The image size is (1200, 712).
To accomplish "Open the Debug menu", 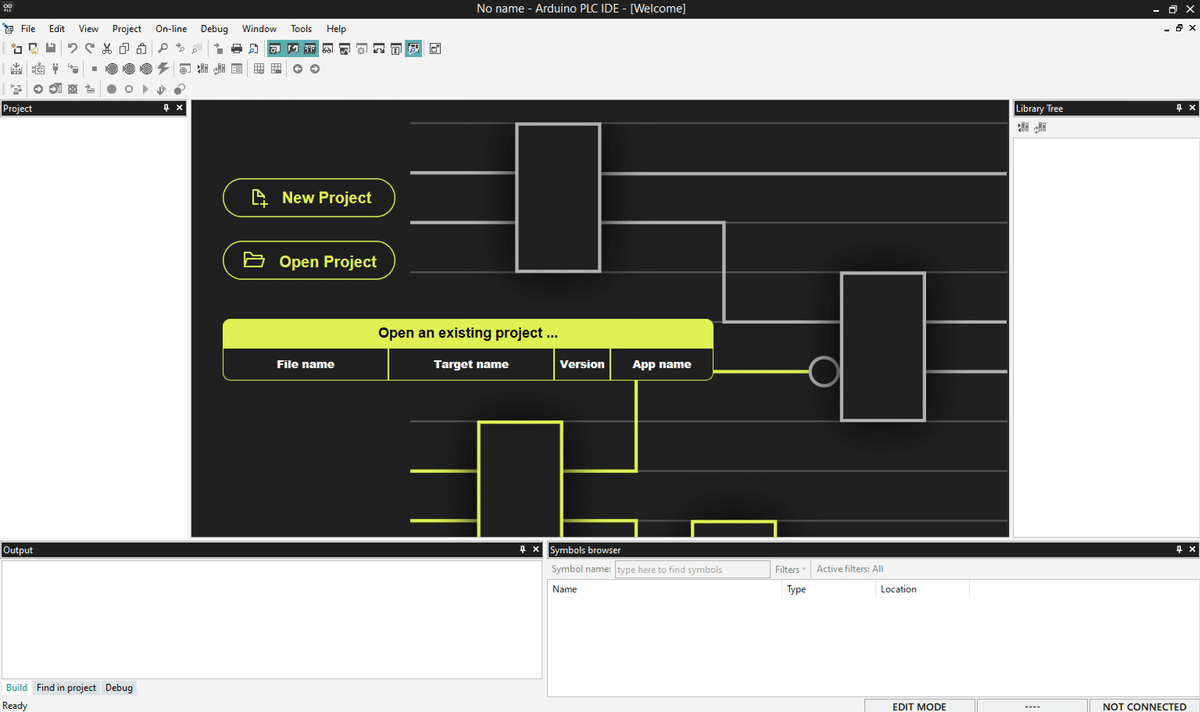I will [x=214, y=29].
